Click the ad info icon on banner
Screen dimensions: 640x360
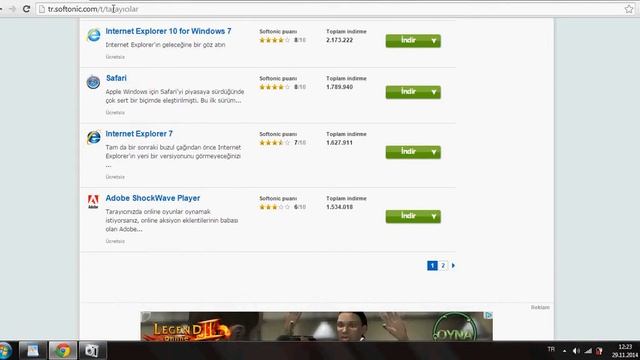(x=489, y=315)
